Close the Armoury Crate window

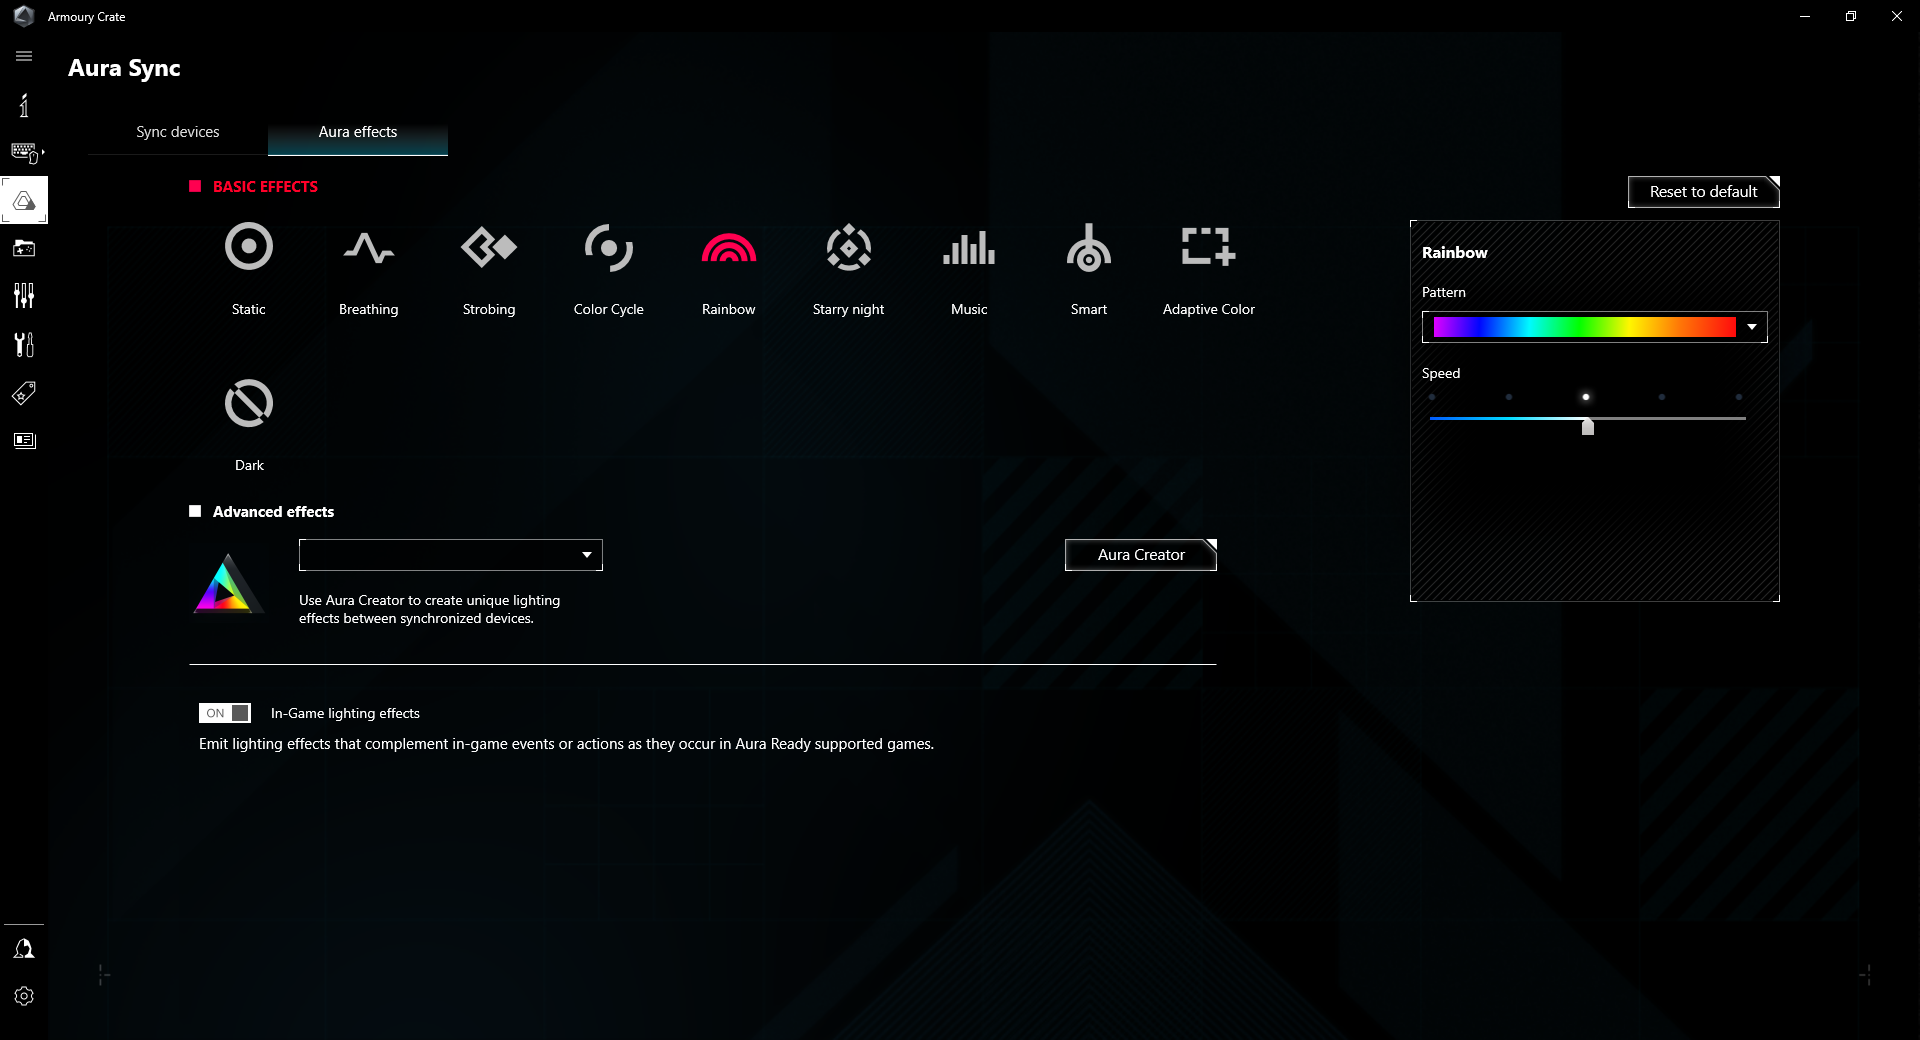(x=1897, y=16)
